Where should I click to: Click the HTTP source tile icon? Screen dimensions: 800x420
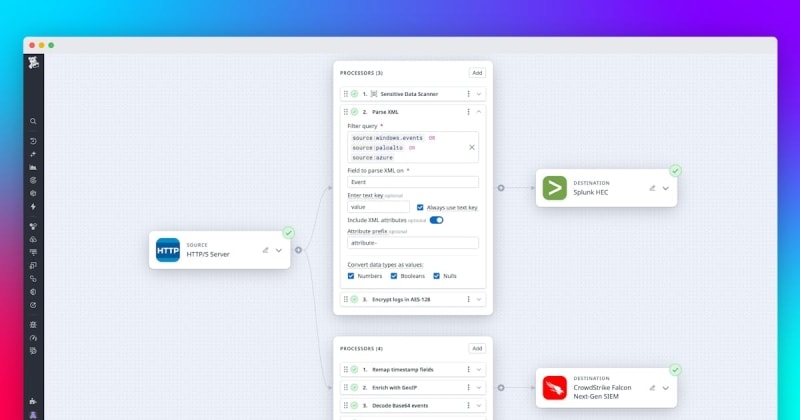tap(168, 250)
